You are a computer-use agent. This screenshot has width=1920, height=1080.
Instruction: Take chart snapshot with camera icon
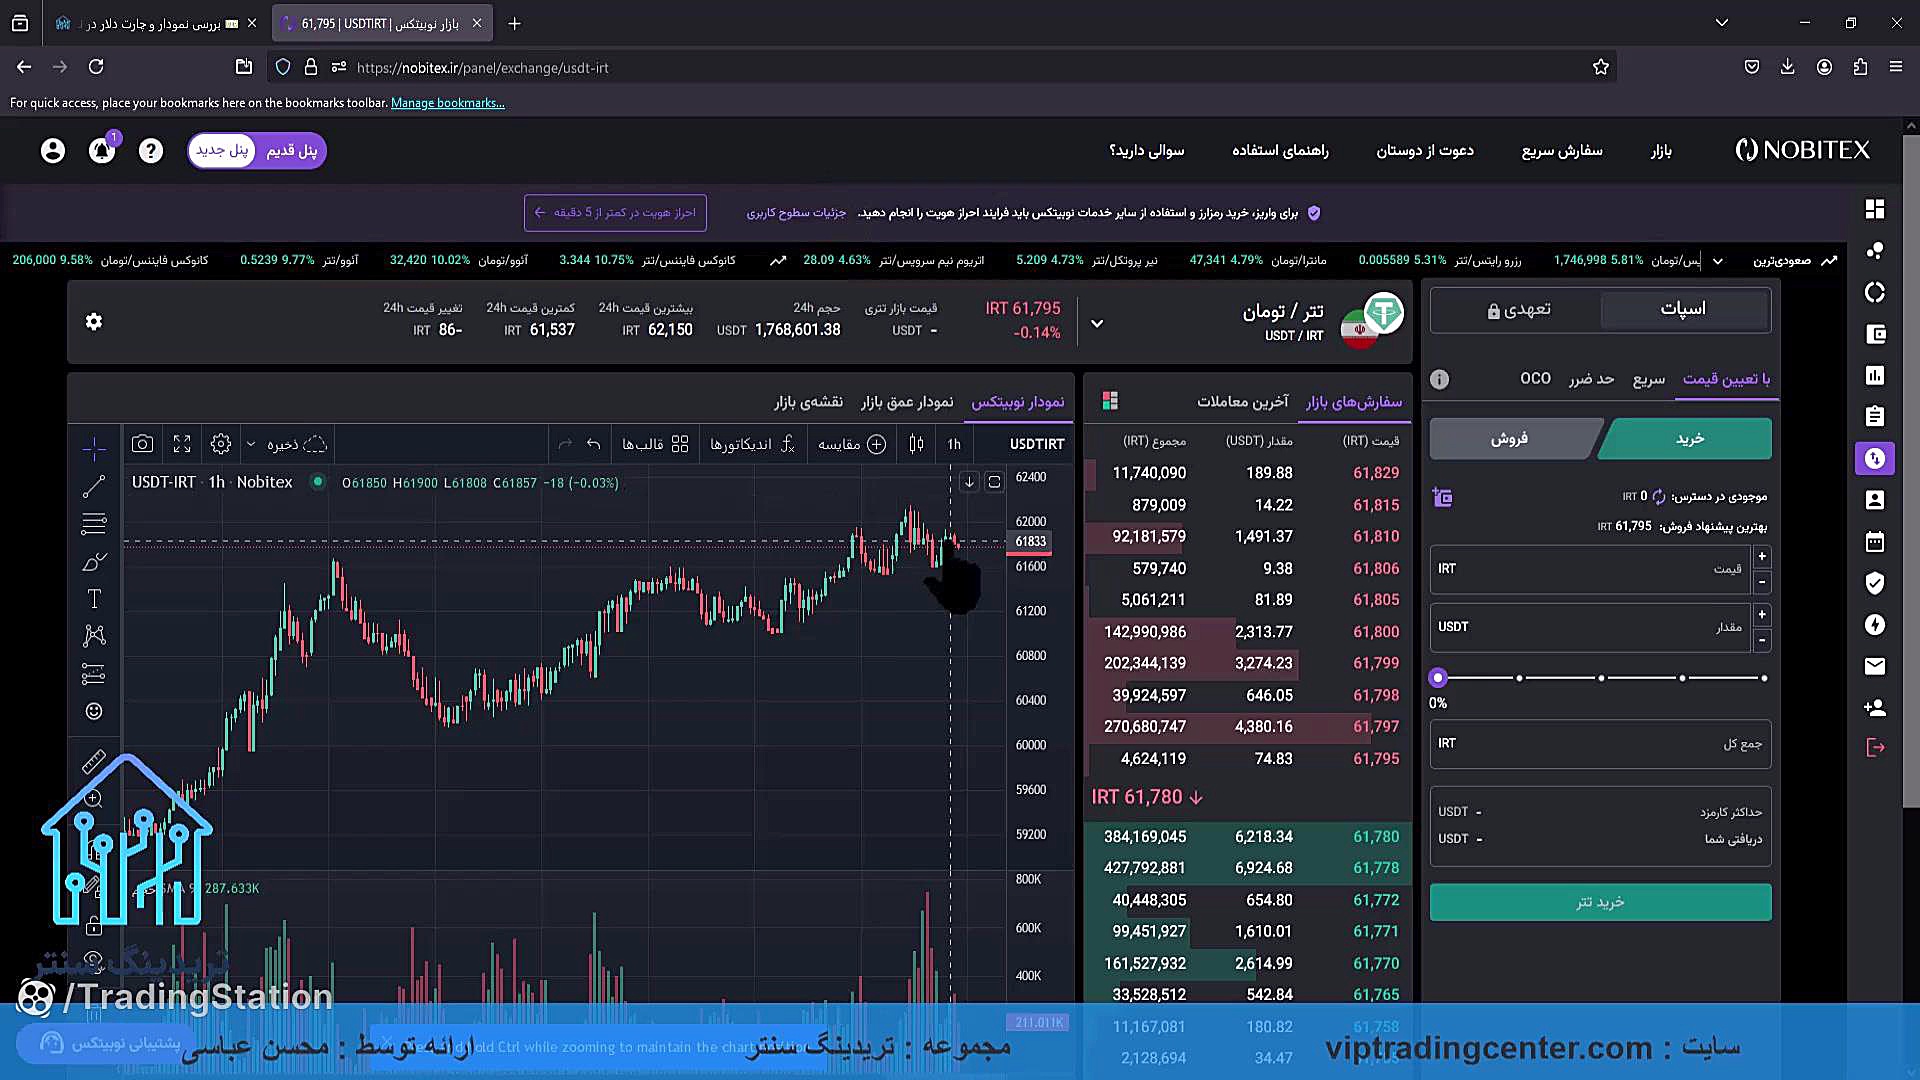tap(142, 444)
